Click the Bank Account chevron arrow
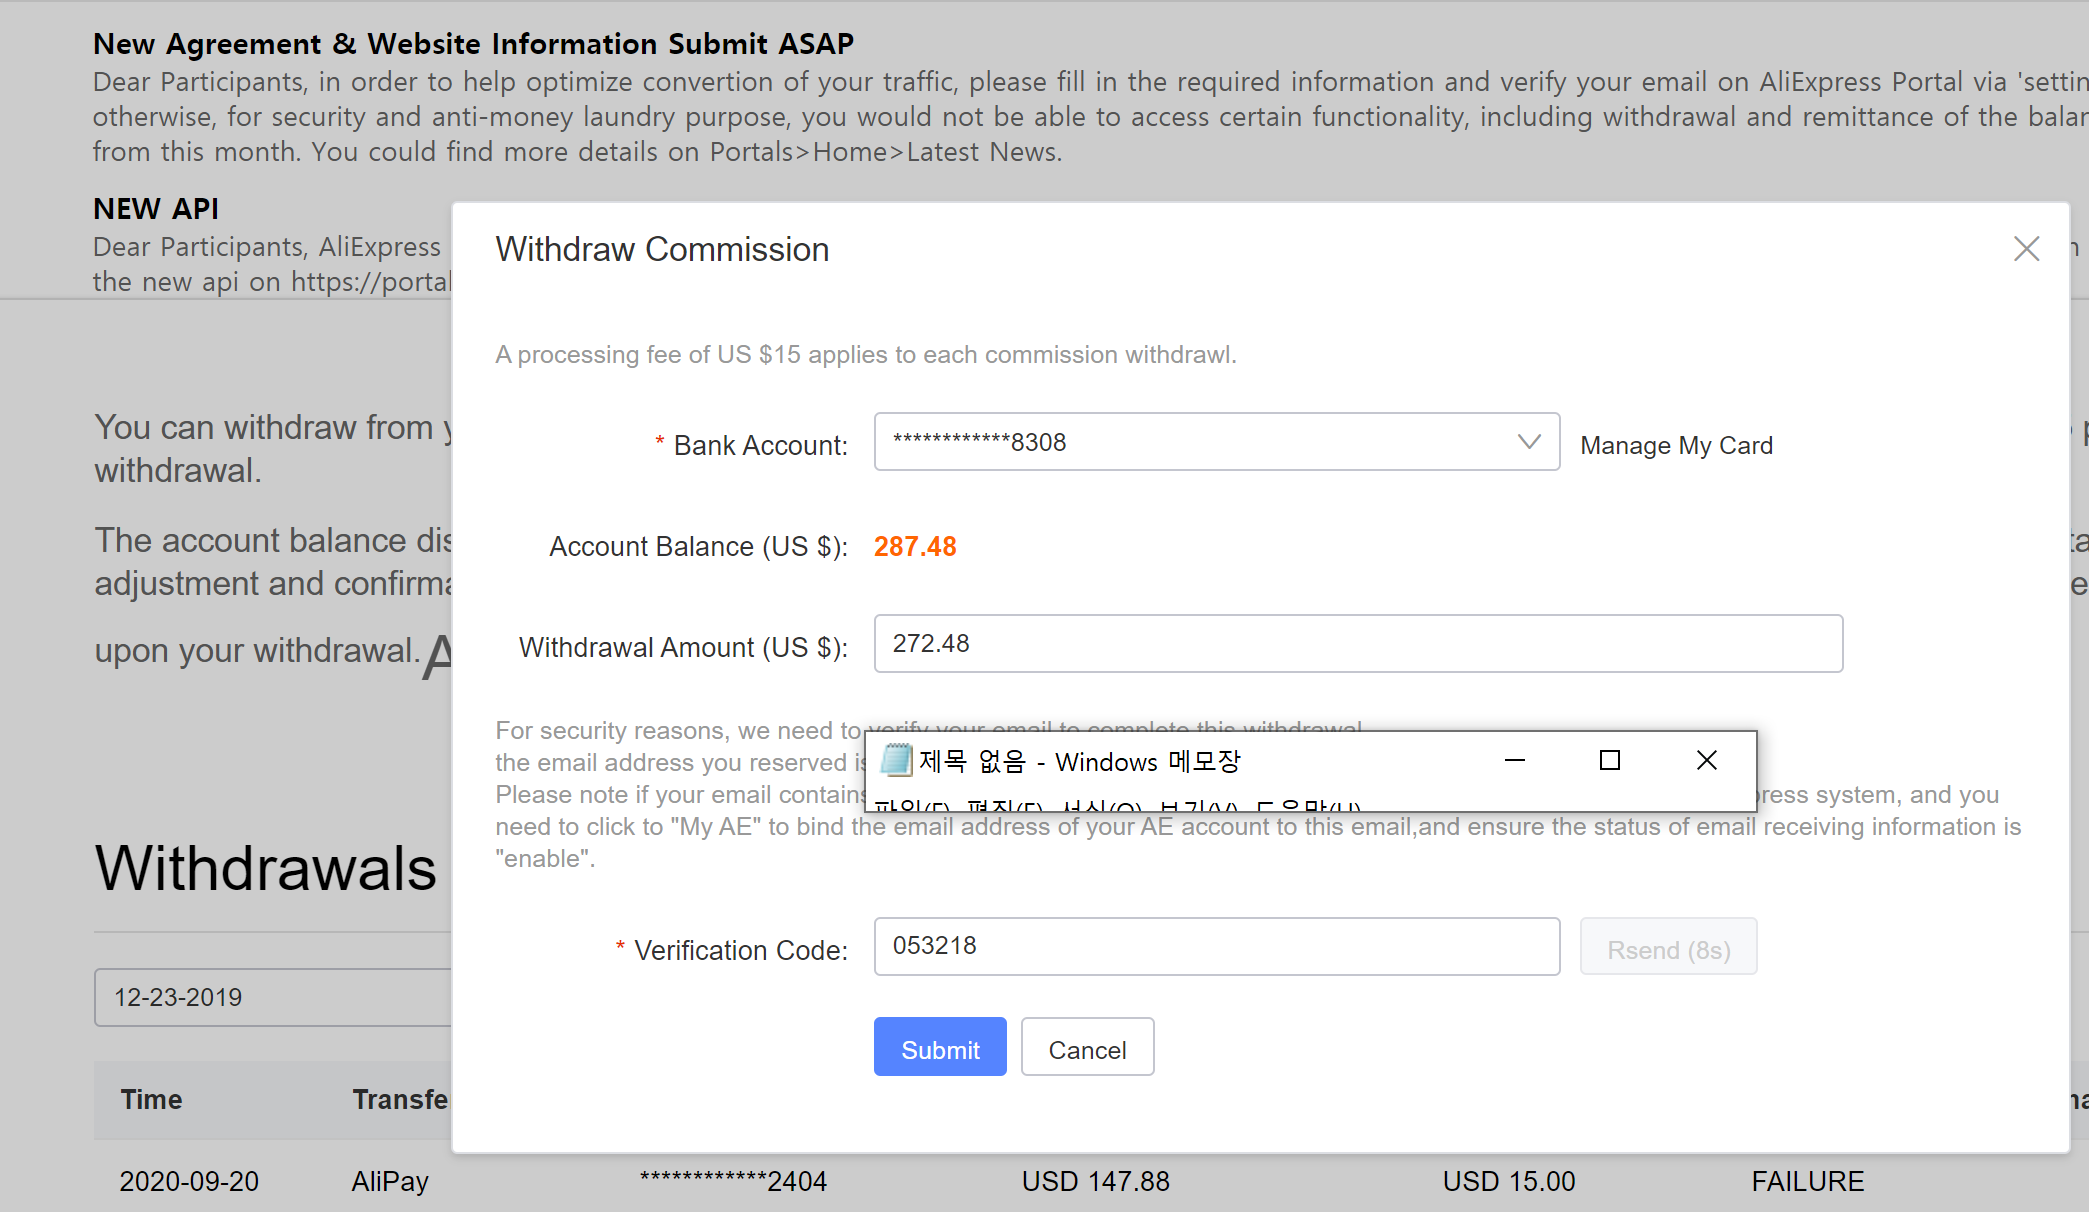The image size is (2089, 1212). [1528, 442]
